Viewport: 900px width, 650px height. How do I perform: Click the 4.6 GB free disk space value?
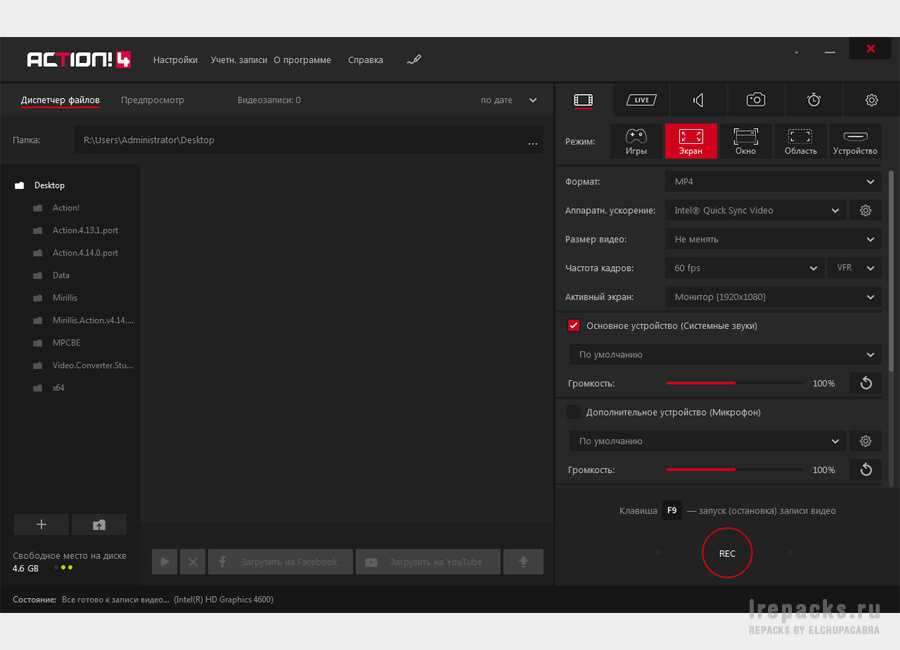[26, 568]
